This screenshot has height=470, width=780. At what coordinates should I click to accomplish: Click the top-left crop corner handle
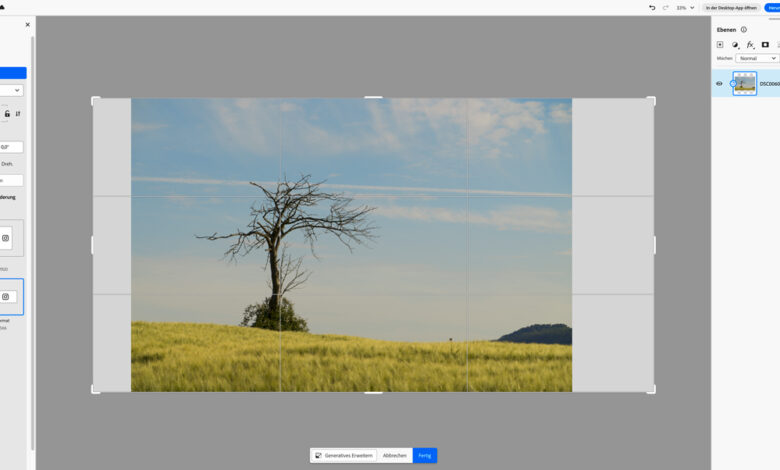96,101
